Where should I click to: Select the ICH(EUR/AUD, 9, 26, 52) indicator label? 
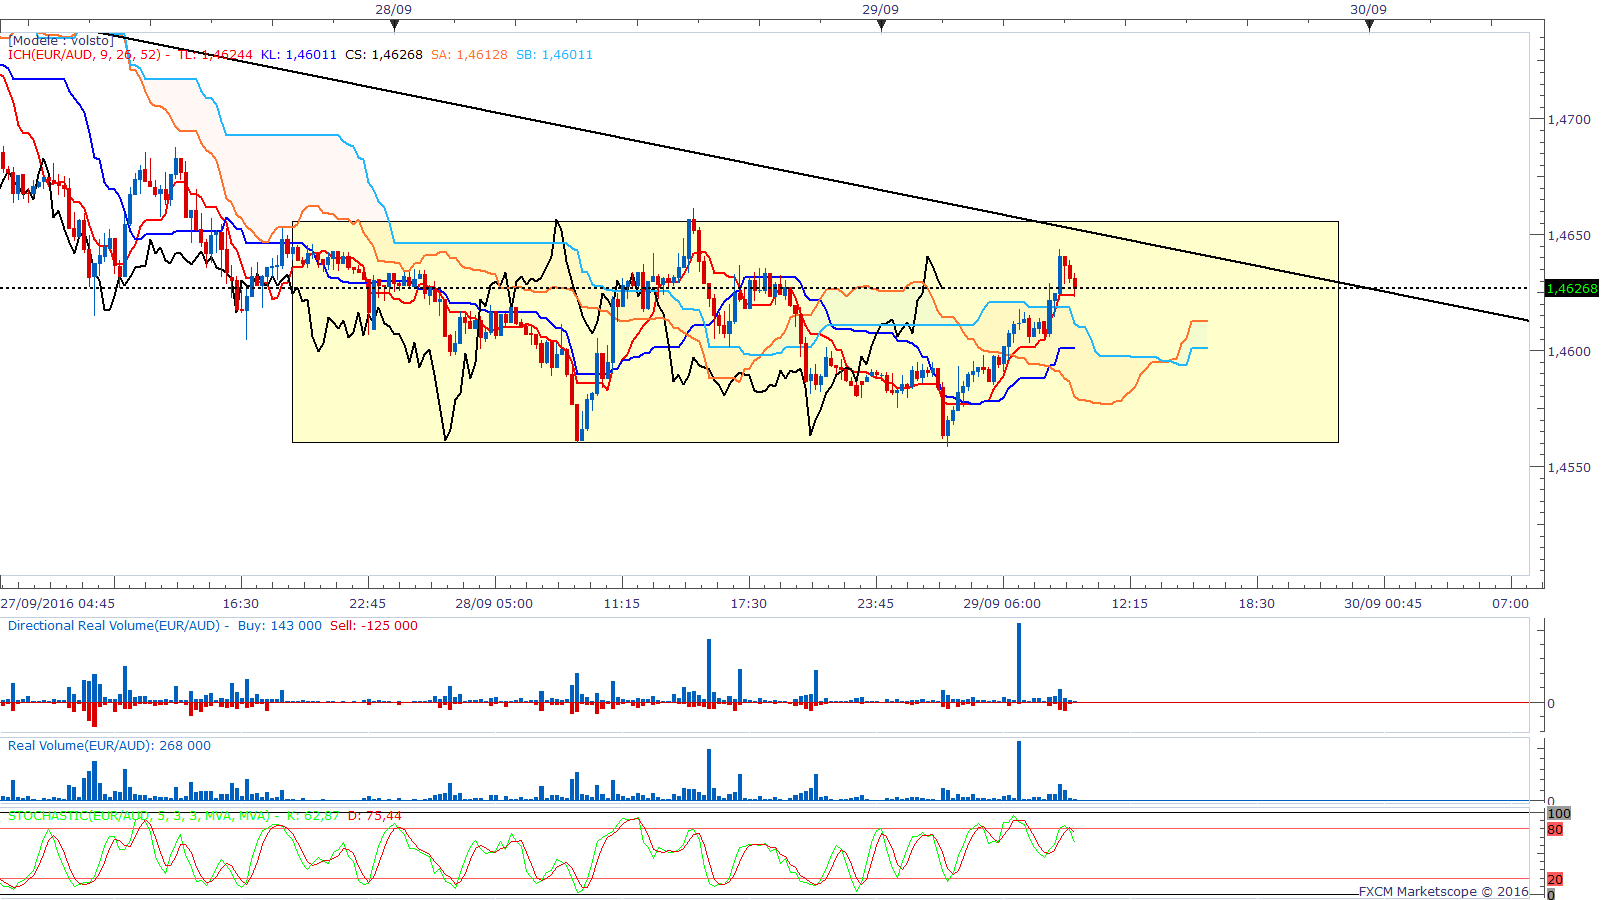(x=84, y=55)
